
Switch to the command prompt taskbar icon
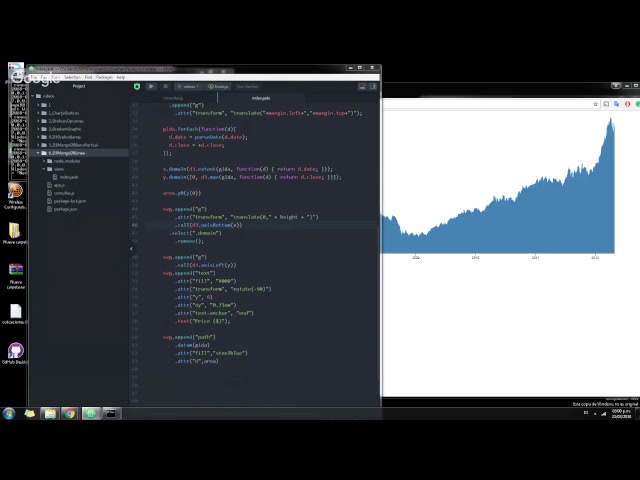tap(111, 413)
